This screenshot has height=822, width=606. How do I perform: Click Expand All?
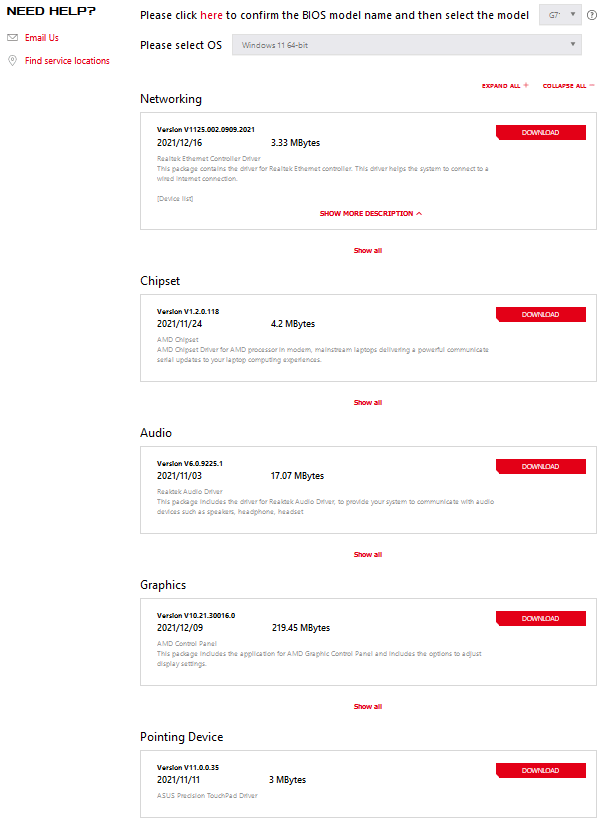pos(505,86)
